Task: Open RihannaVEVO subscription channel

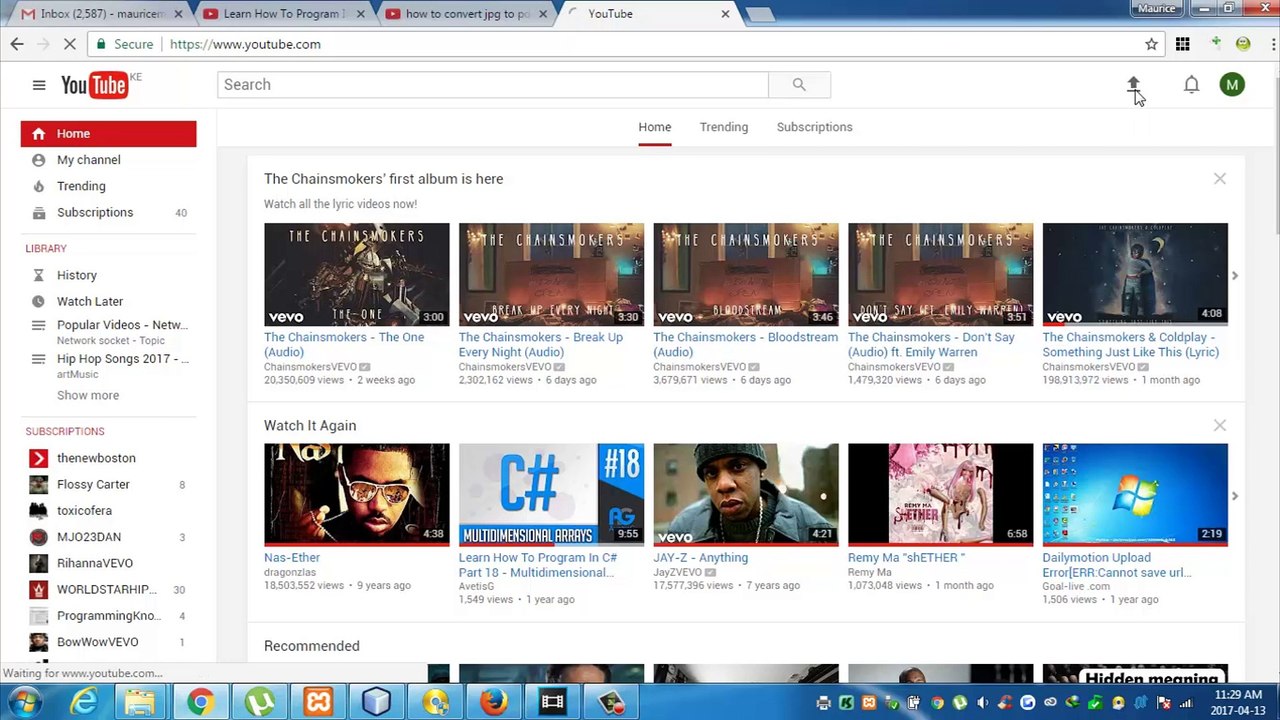Action: click(x=94, y=563)
